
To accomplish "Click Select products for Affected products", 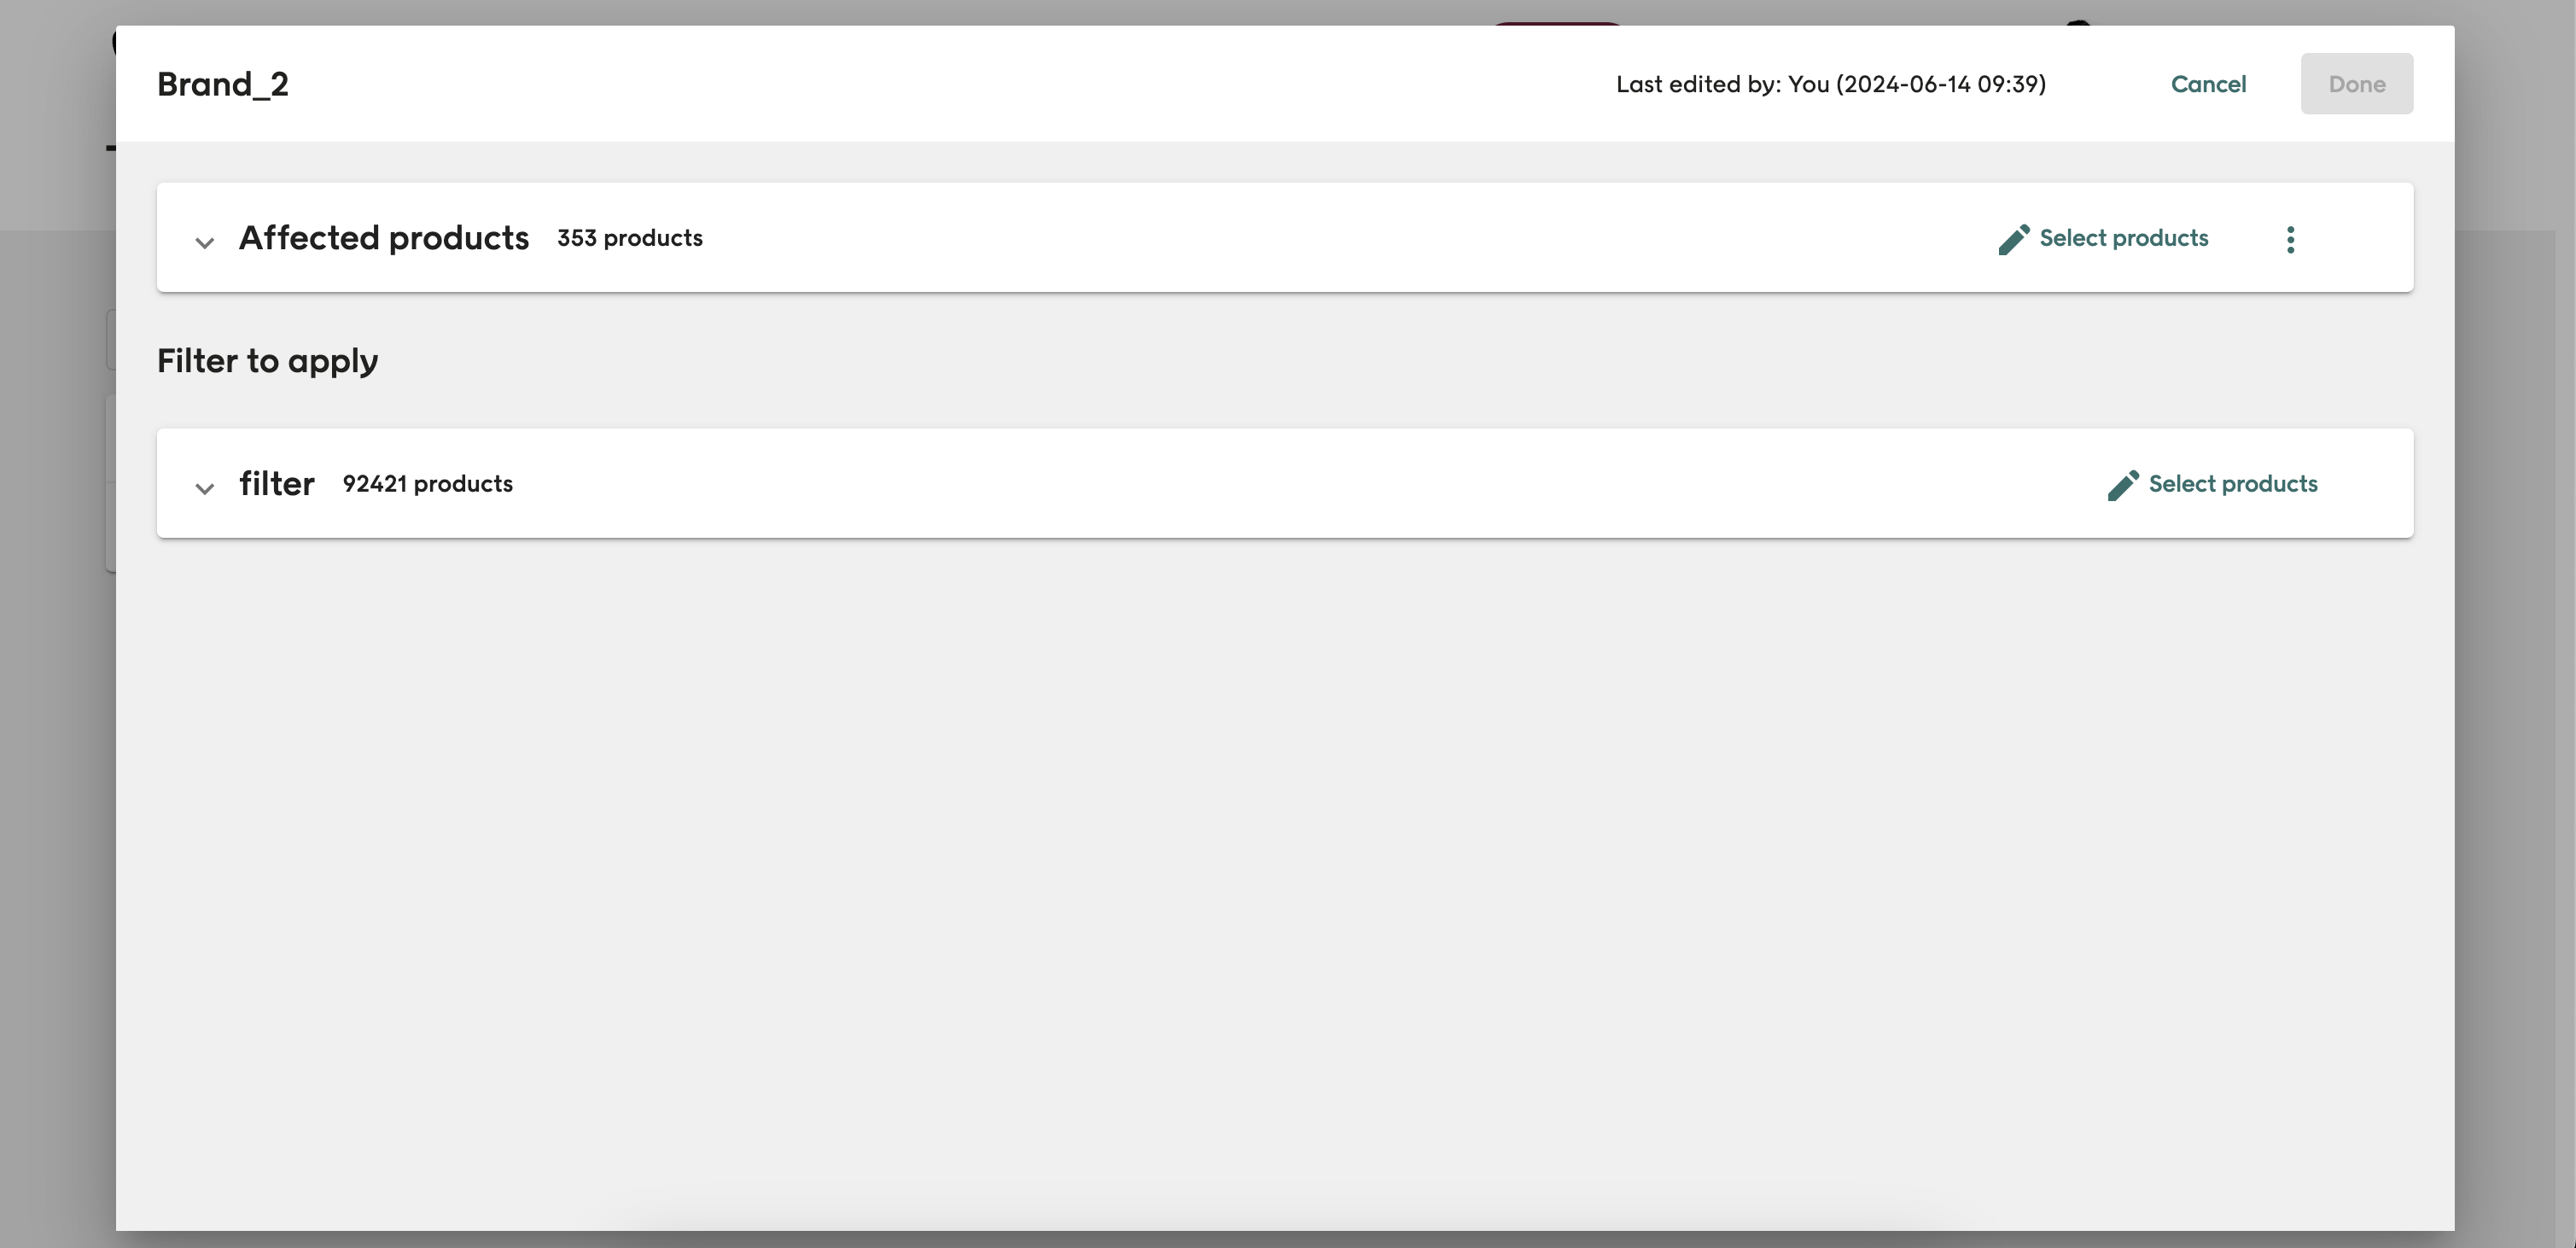I will [2123, 238].
